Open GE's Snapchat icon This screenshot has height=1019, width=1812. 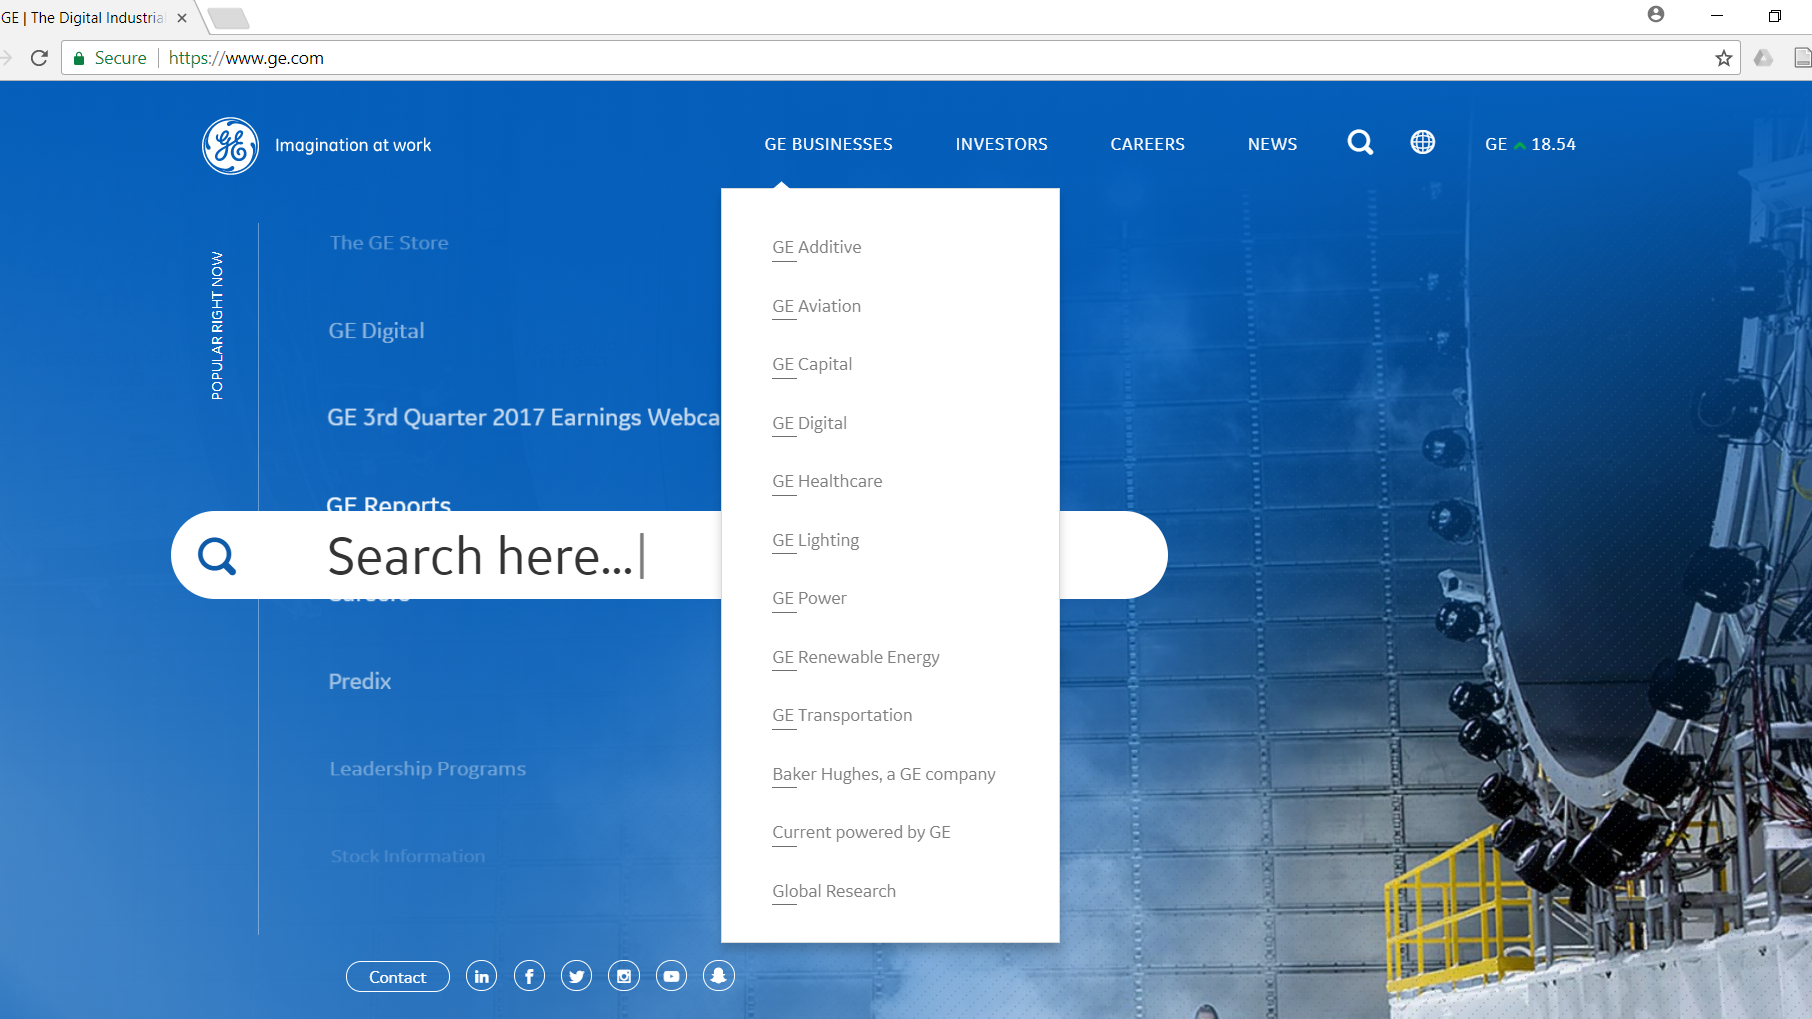[718, 976]
